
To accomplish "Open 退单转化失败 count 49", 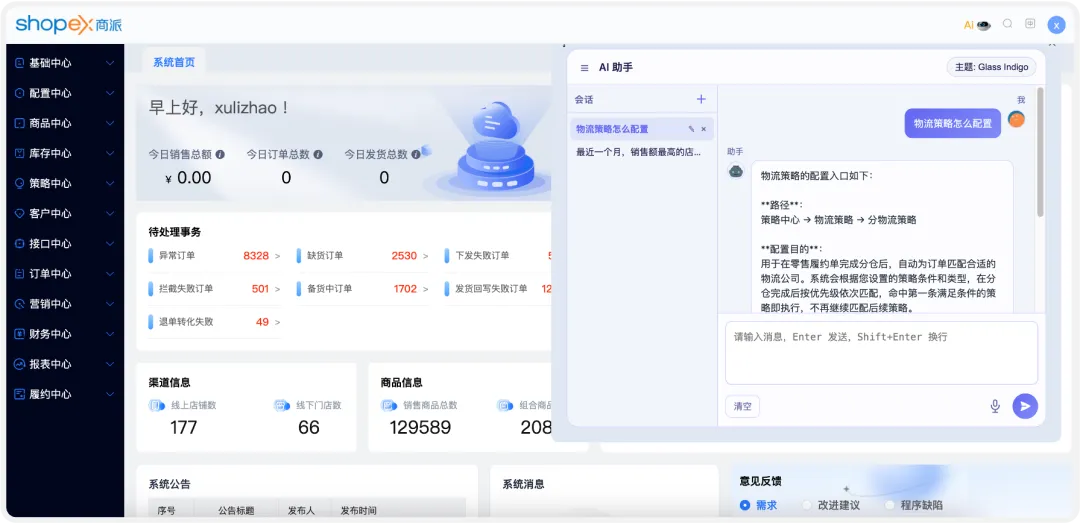I will click(x=262, y=322).
